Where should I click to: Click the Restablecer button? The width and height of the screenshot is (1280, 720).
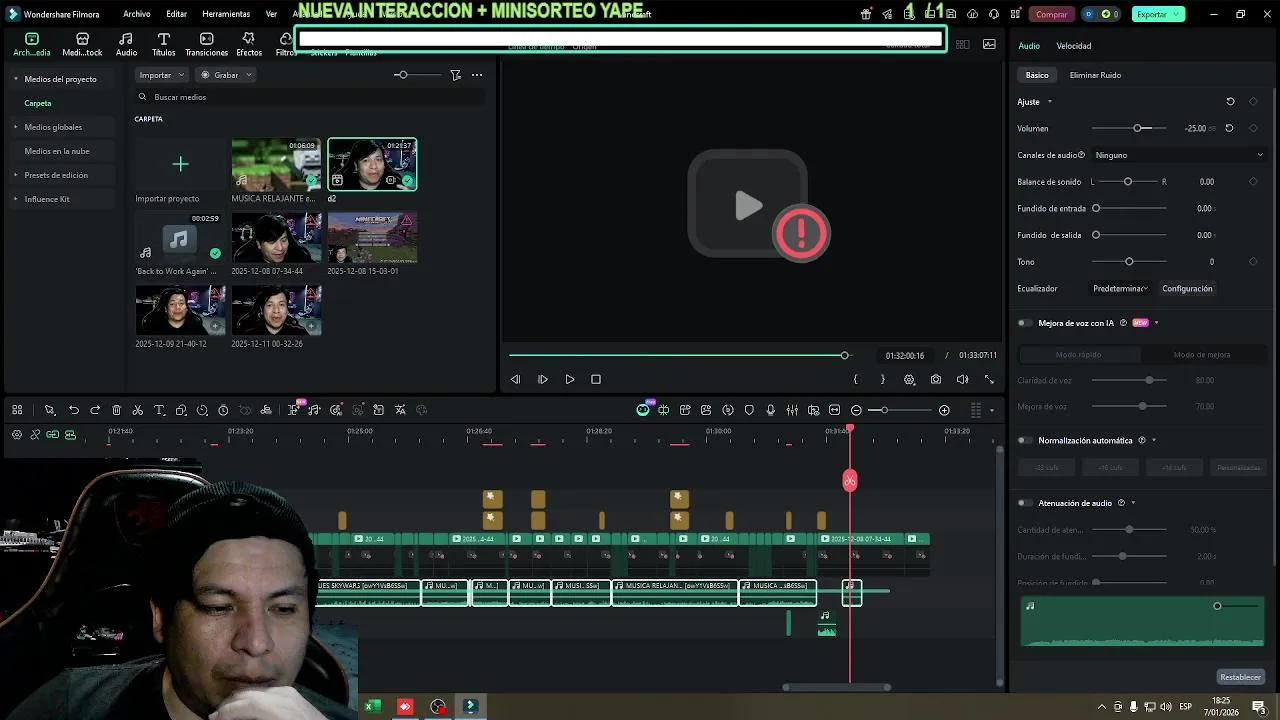(x=1240, y=677)
